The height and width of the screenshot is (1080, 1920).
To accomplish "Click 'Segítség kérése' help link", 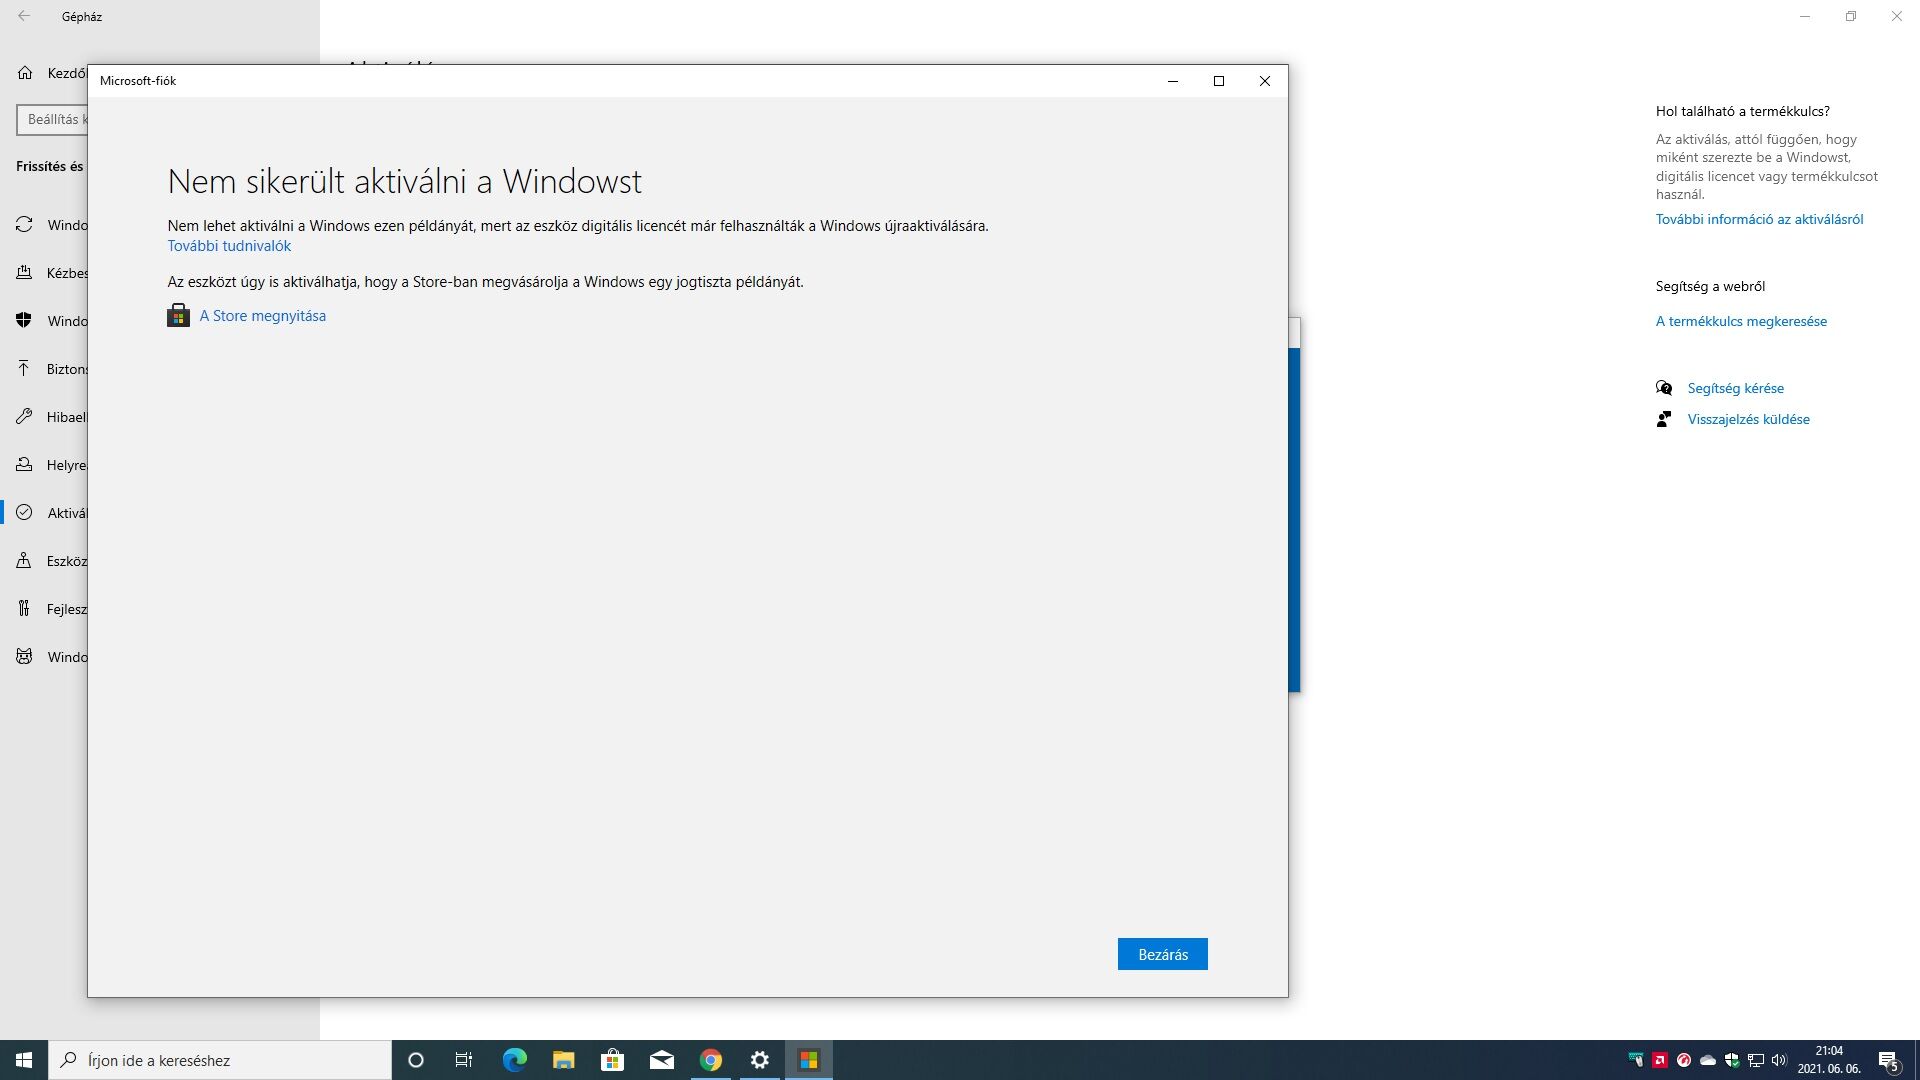I will (1735, 388).
